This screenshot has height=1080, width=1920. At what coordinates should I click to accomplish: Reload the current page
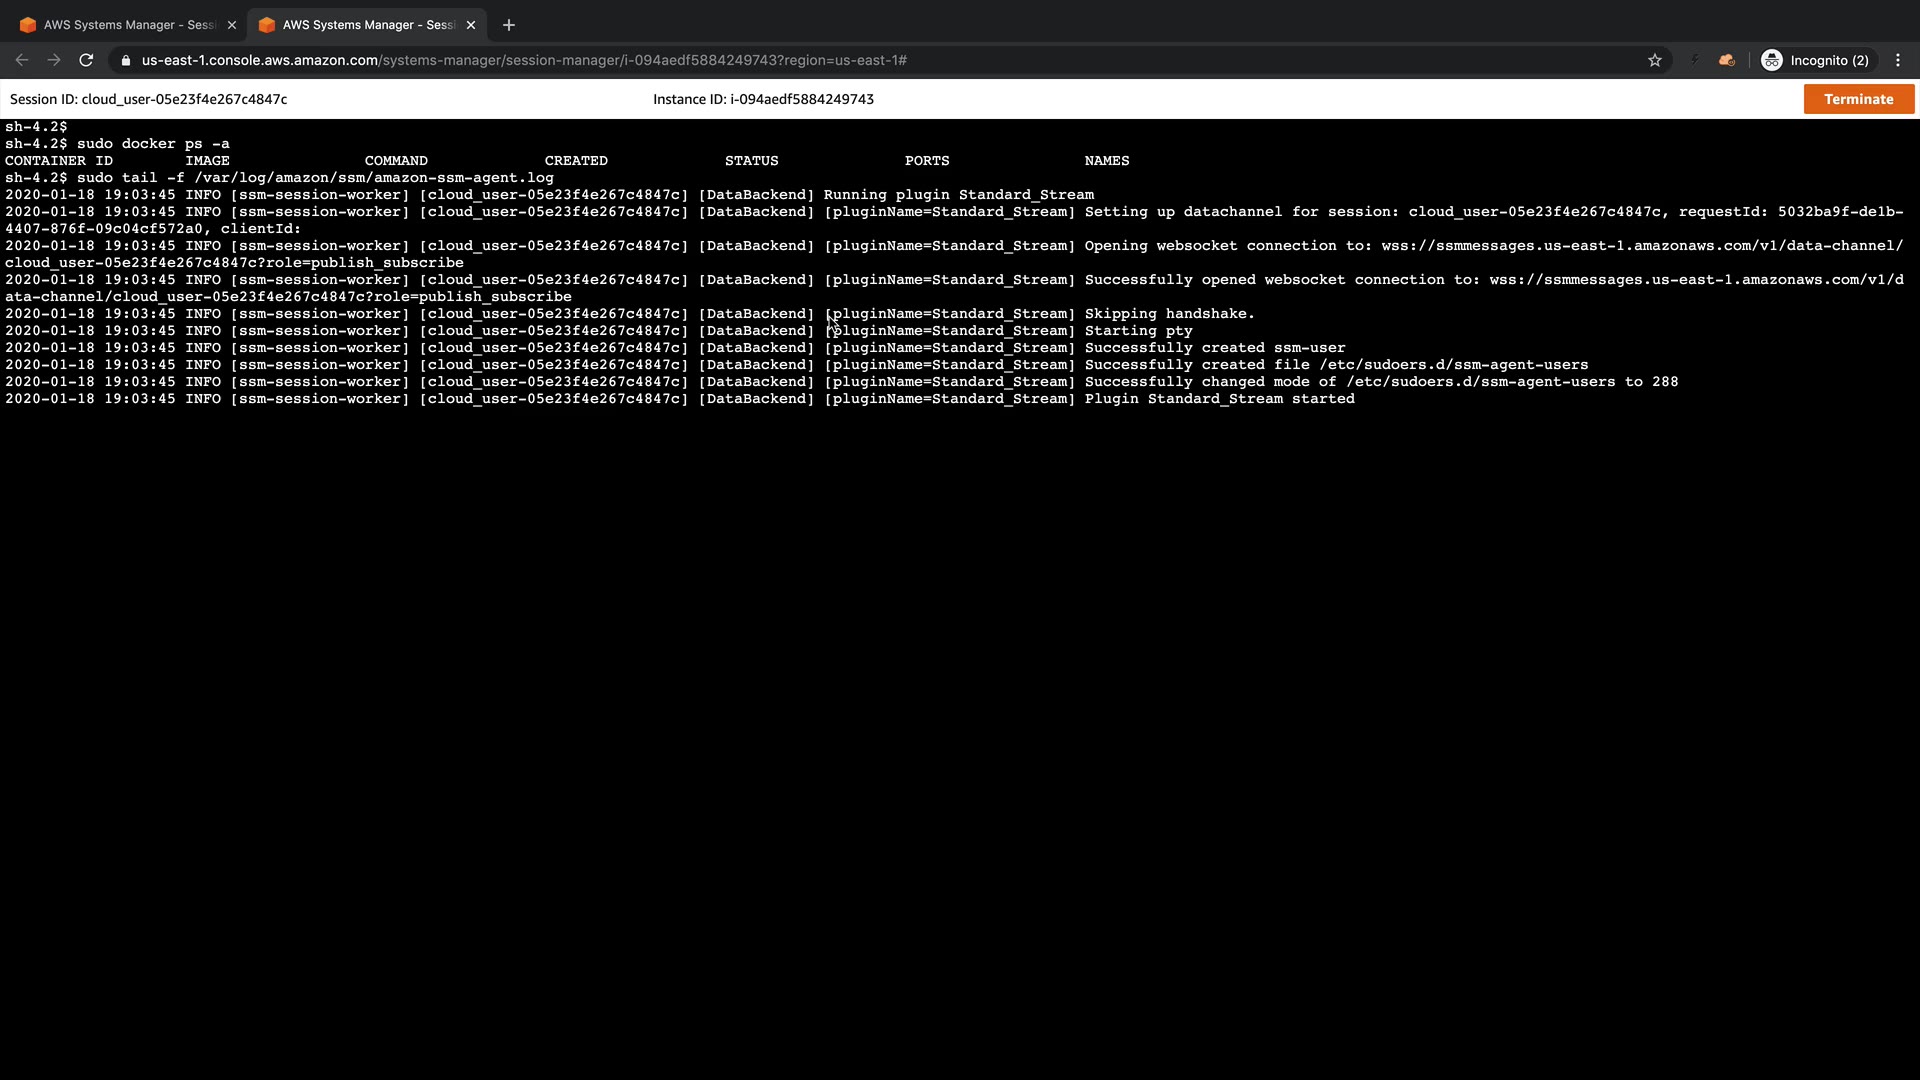coord(86,60)
